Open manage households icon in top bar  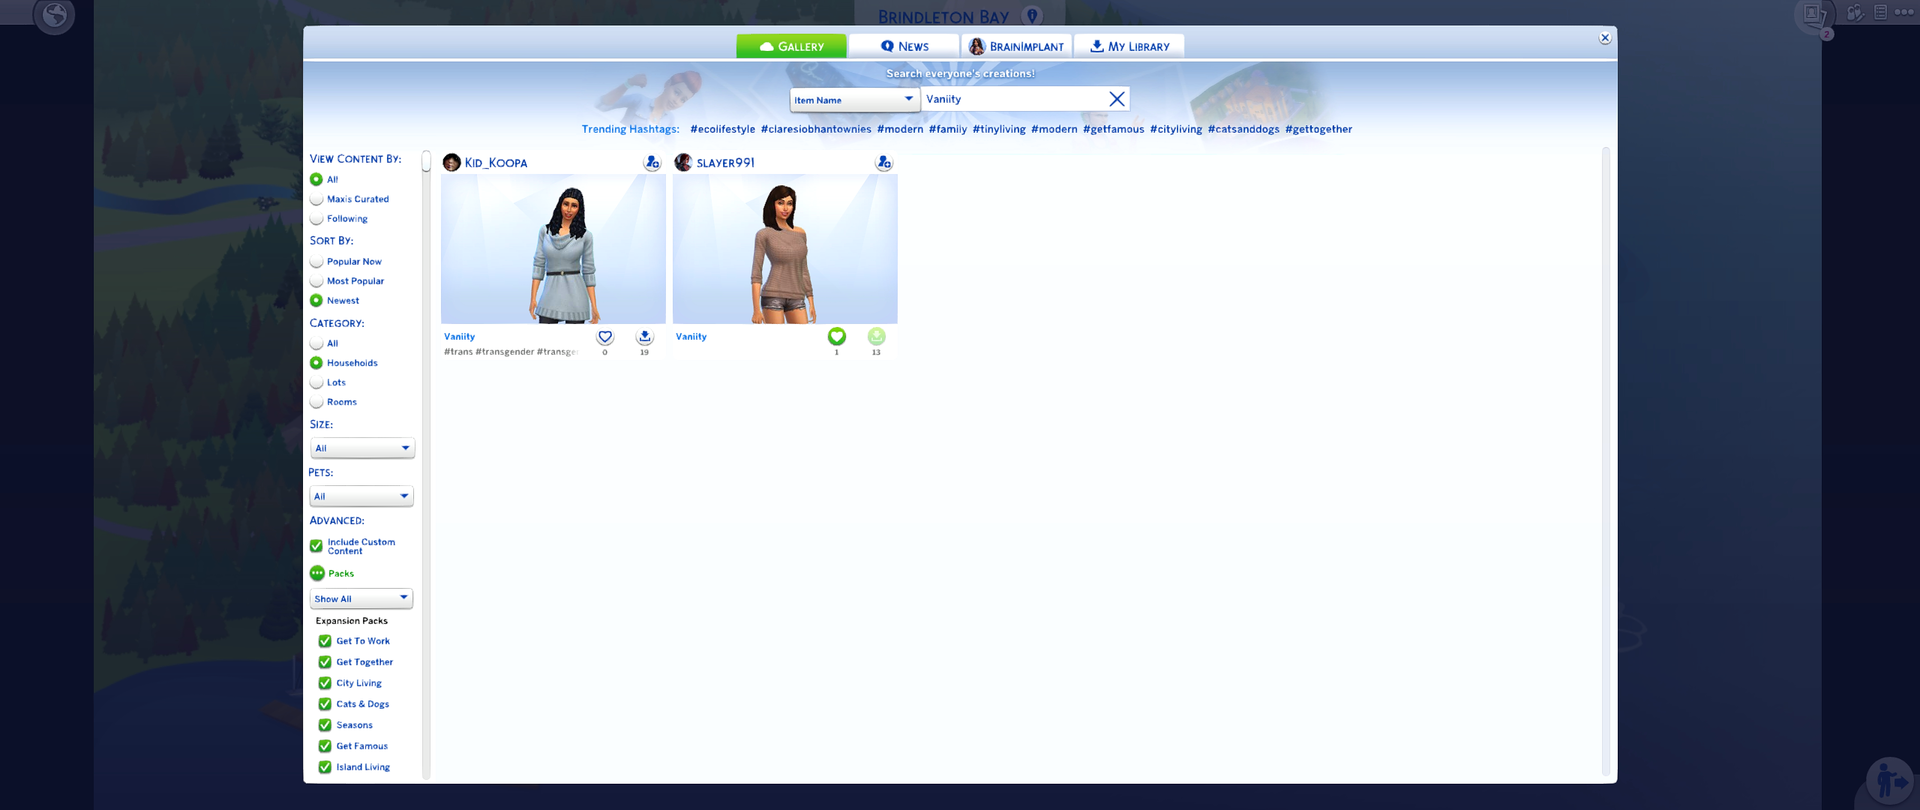[x=1855, y=13]
